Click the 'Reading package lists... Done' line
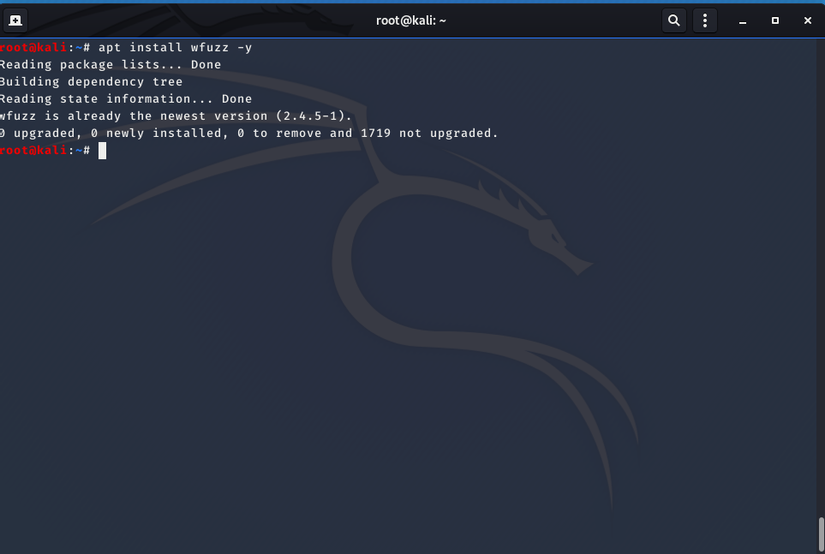The height and width of the screenshot is (554, 825). click(x=110, y=65)
